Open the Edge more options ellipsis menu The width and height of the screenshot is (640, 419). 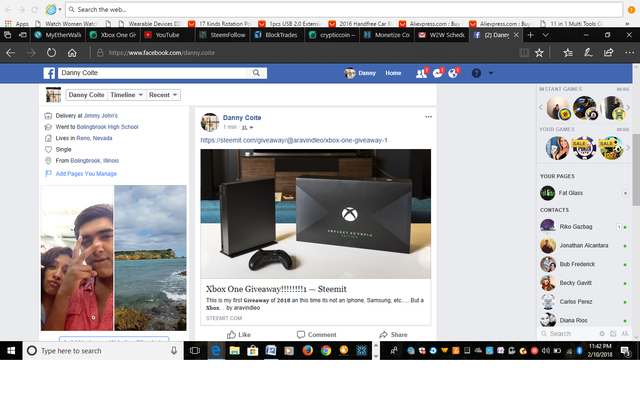[x=629, y=53]
